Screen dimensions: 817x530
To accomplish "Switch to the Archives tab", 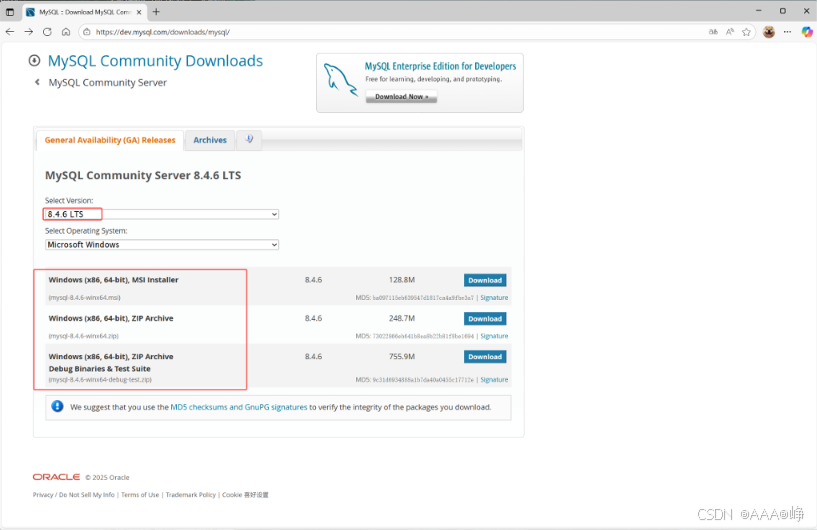I will pos(210,140).
